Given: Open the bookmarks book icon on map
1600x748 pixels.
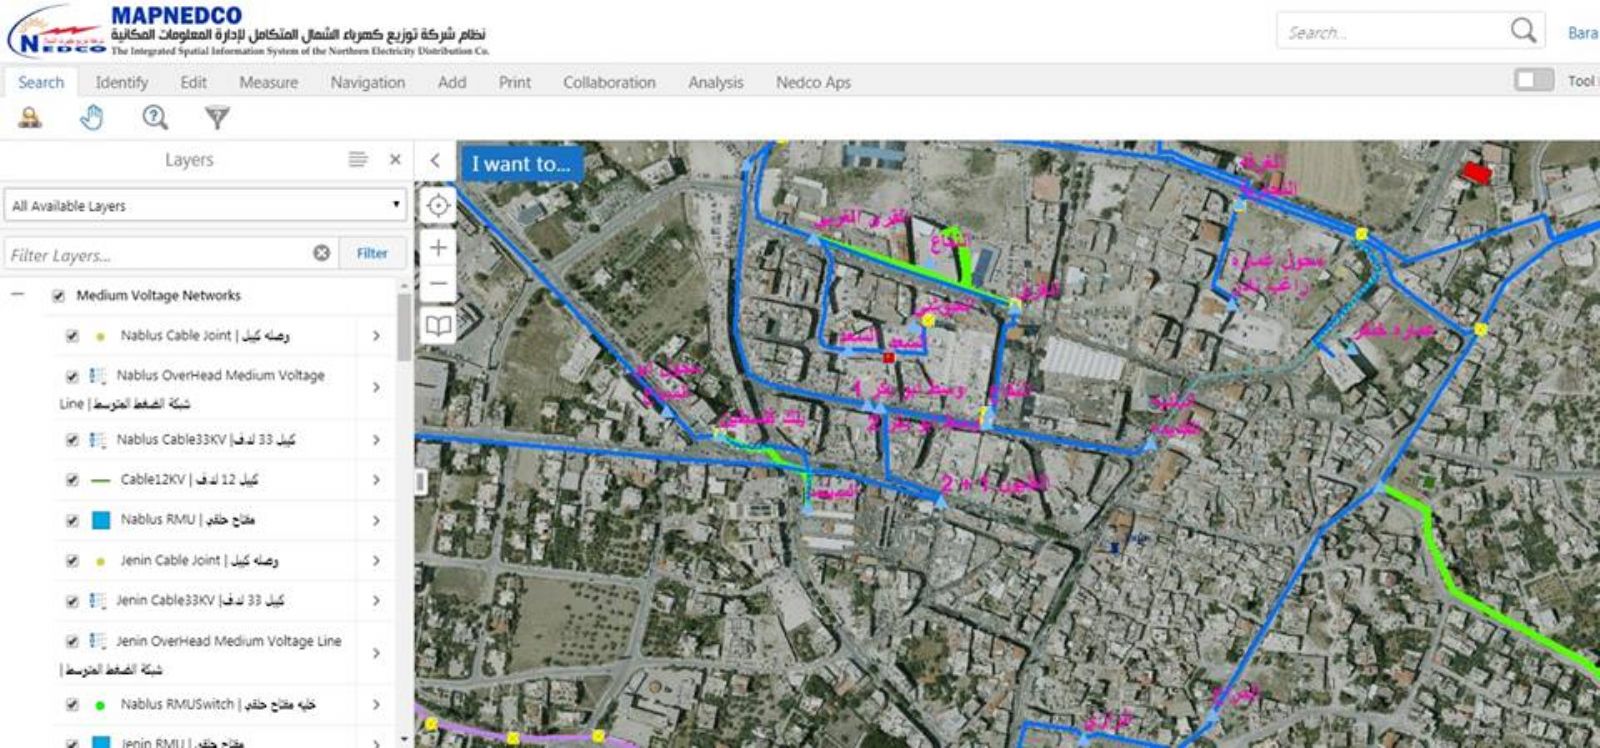Looking at the screenshot, I should (x=438, y=325).
